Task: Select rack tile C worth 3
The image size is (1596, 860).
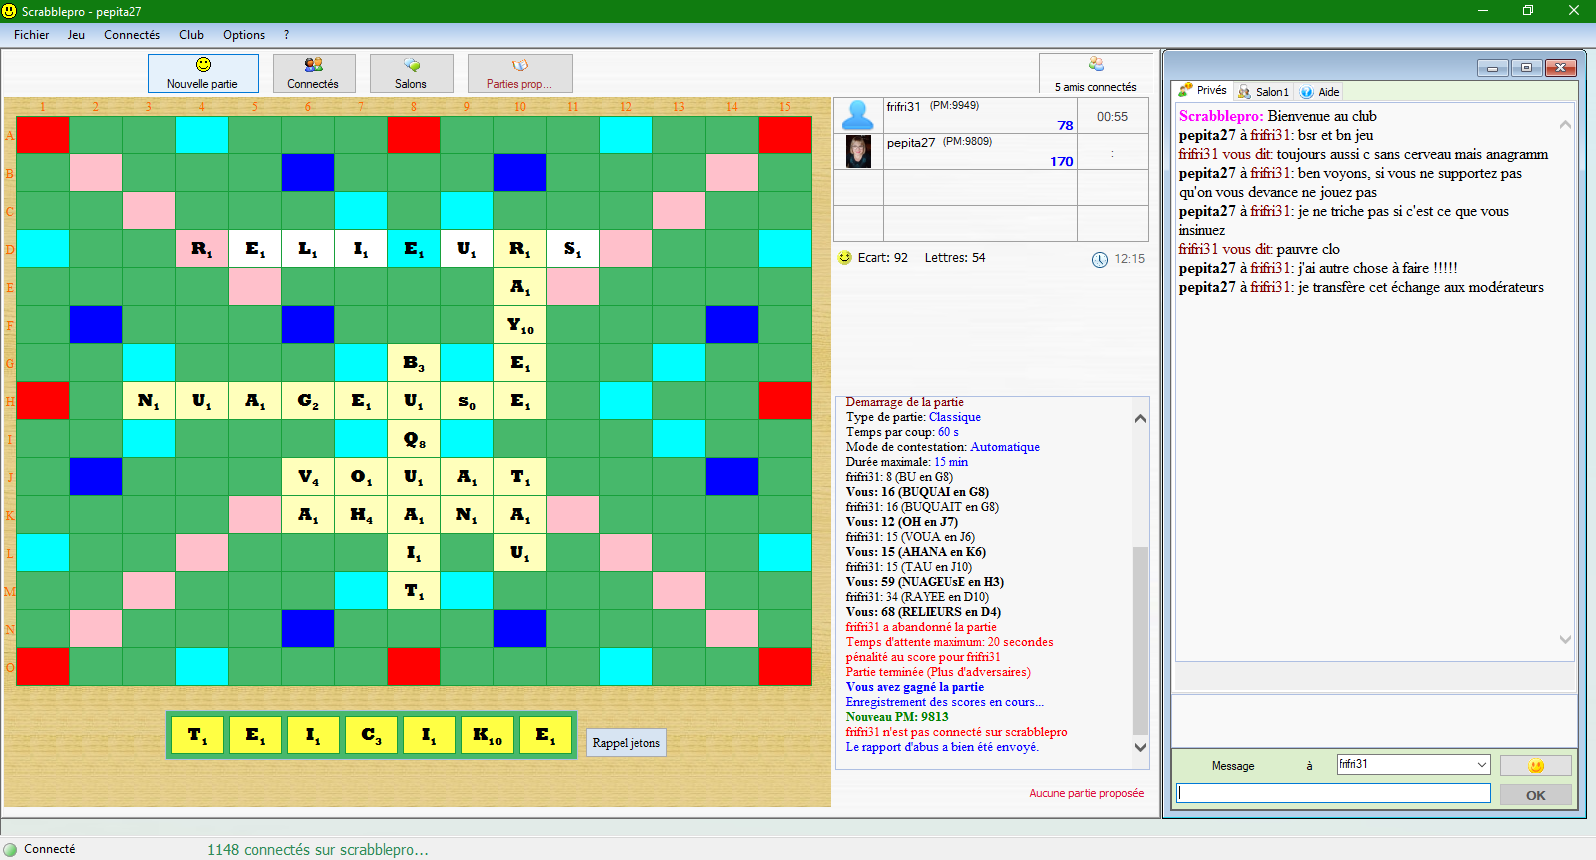Action: coord(371,735)
